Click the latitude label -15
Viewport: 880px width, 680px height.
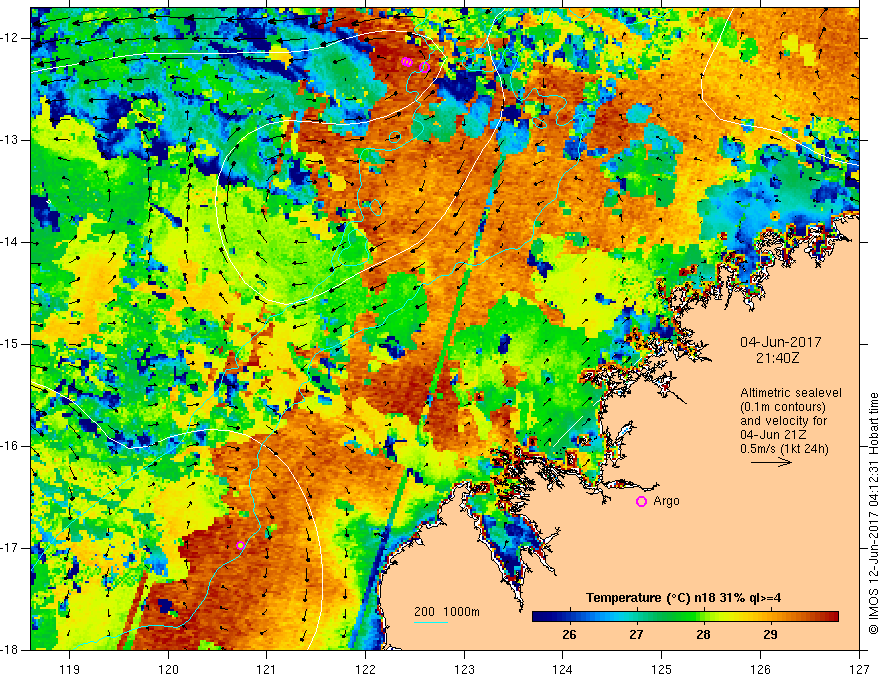point(11,344)
